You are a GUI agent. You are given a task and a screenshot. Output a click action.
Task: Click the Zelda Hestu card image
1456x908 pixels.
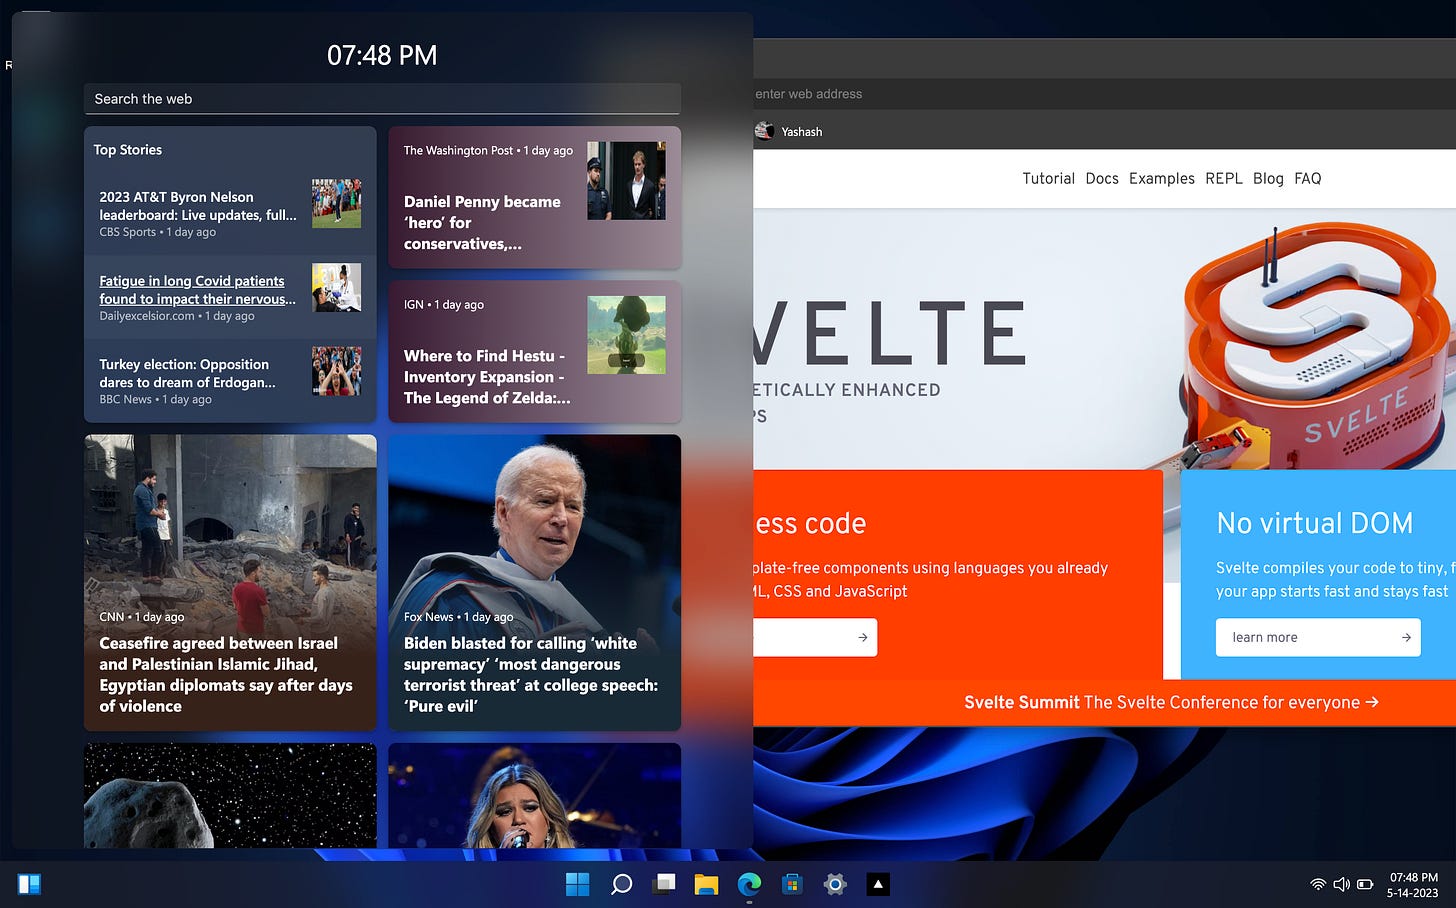pos(626,335)
